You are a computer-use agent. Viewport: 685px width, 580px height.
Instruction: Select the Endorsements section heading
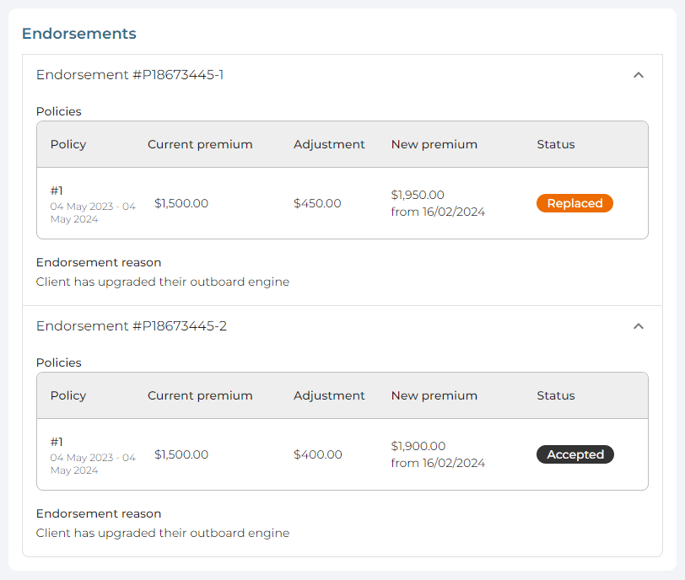[79, 33]
